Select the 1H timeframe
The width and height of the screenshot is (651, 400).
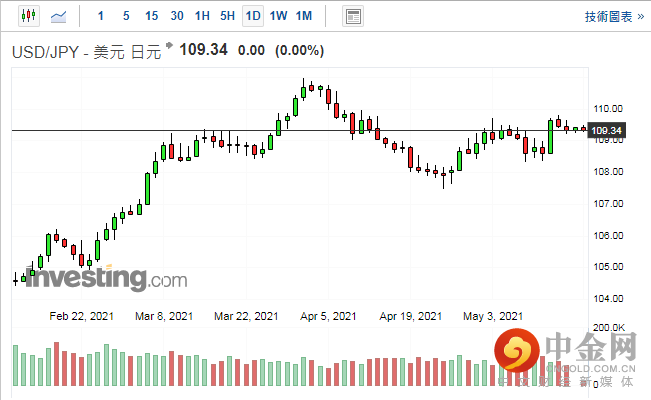tap(202, 16)
